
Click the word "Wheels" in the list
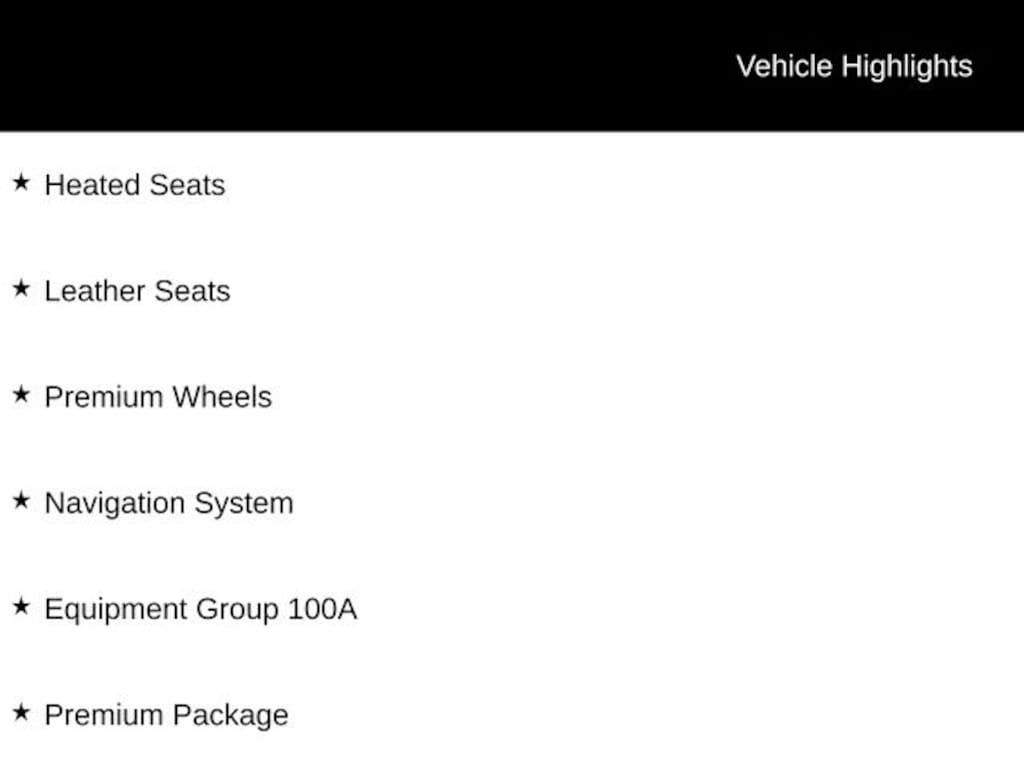click(222, 397)
